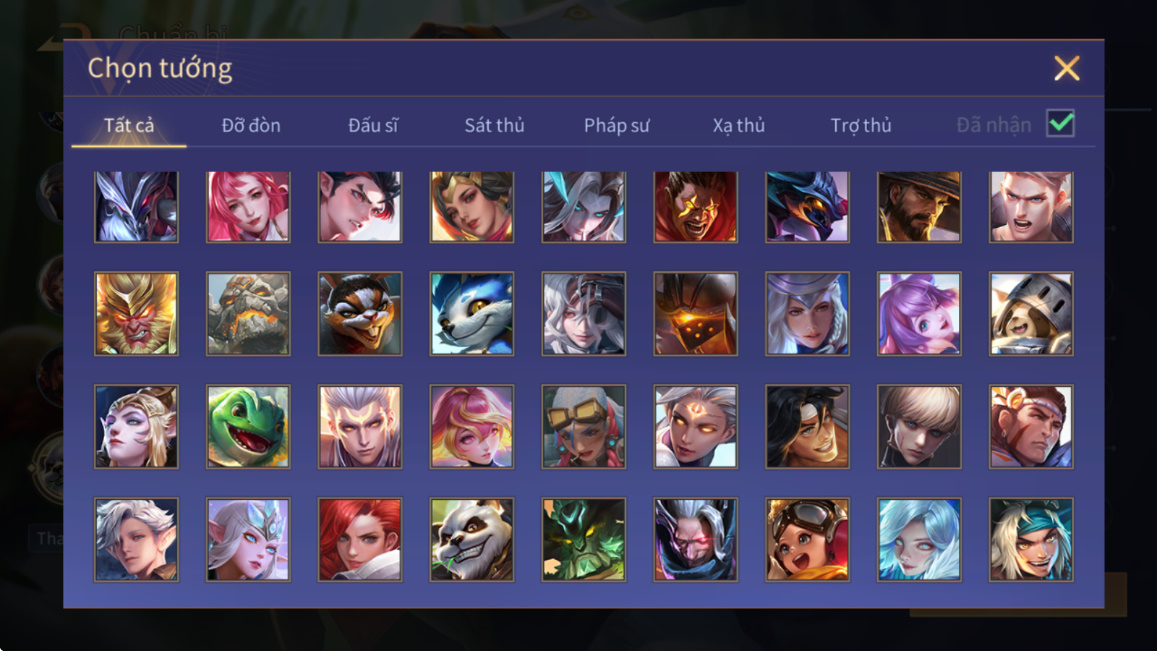
Task: Choose the raccoon in knight helmet hero
Action: point(1031,314)
